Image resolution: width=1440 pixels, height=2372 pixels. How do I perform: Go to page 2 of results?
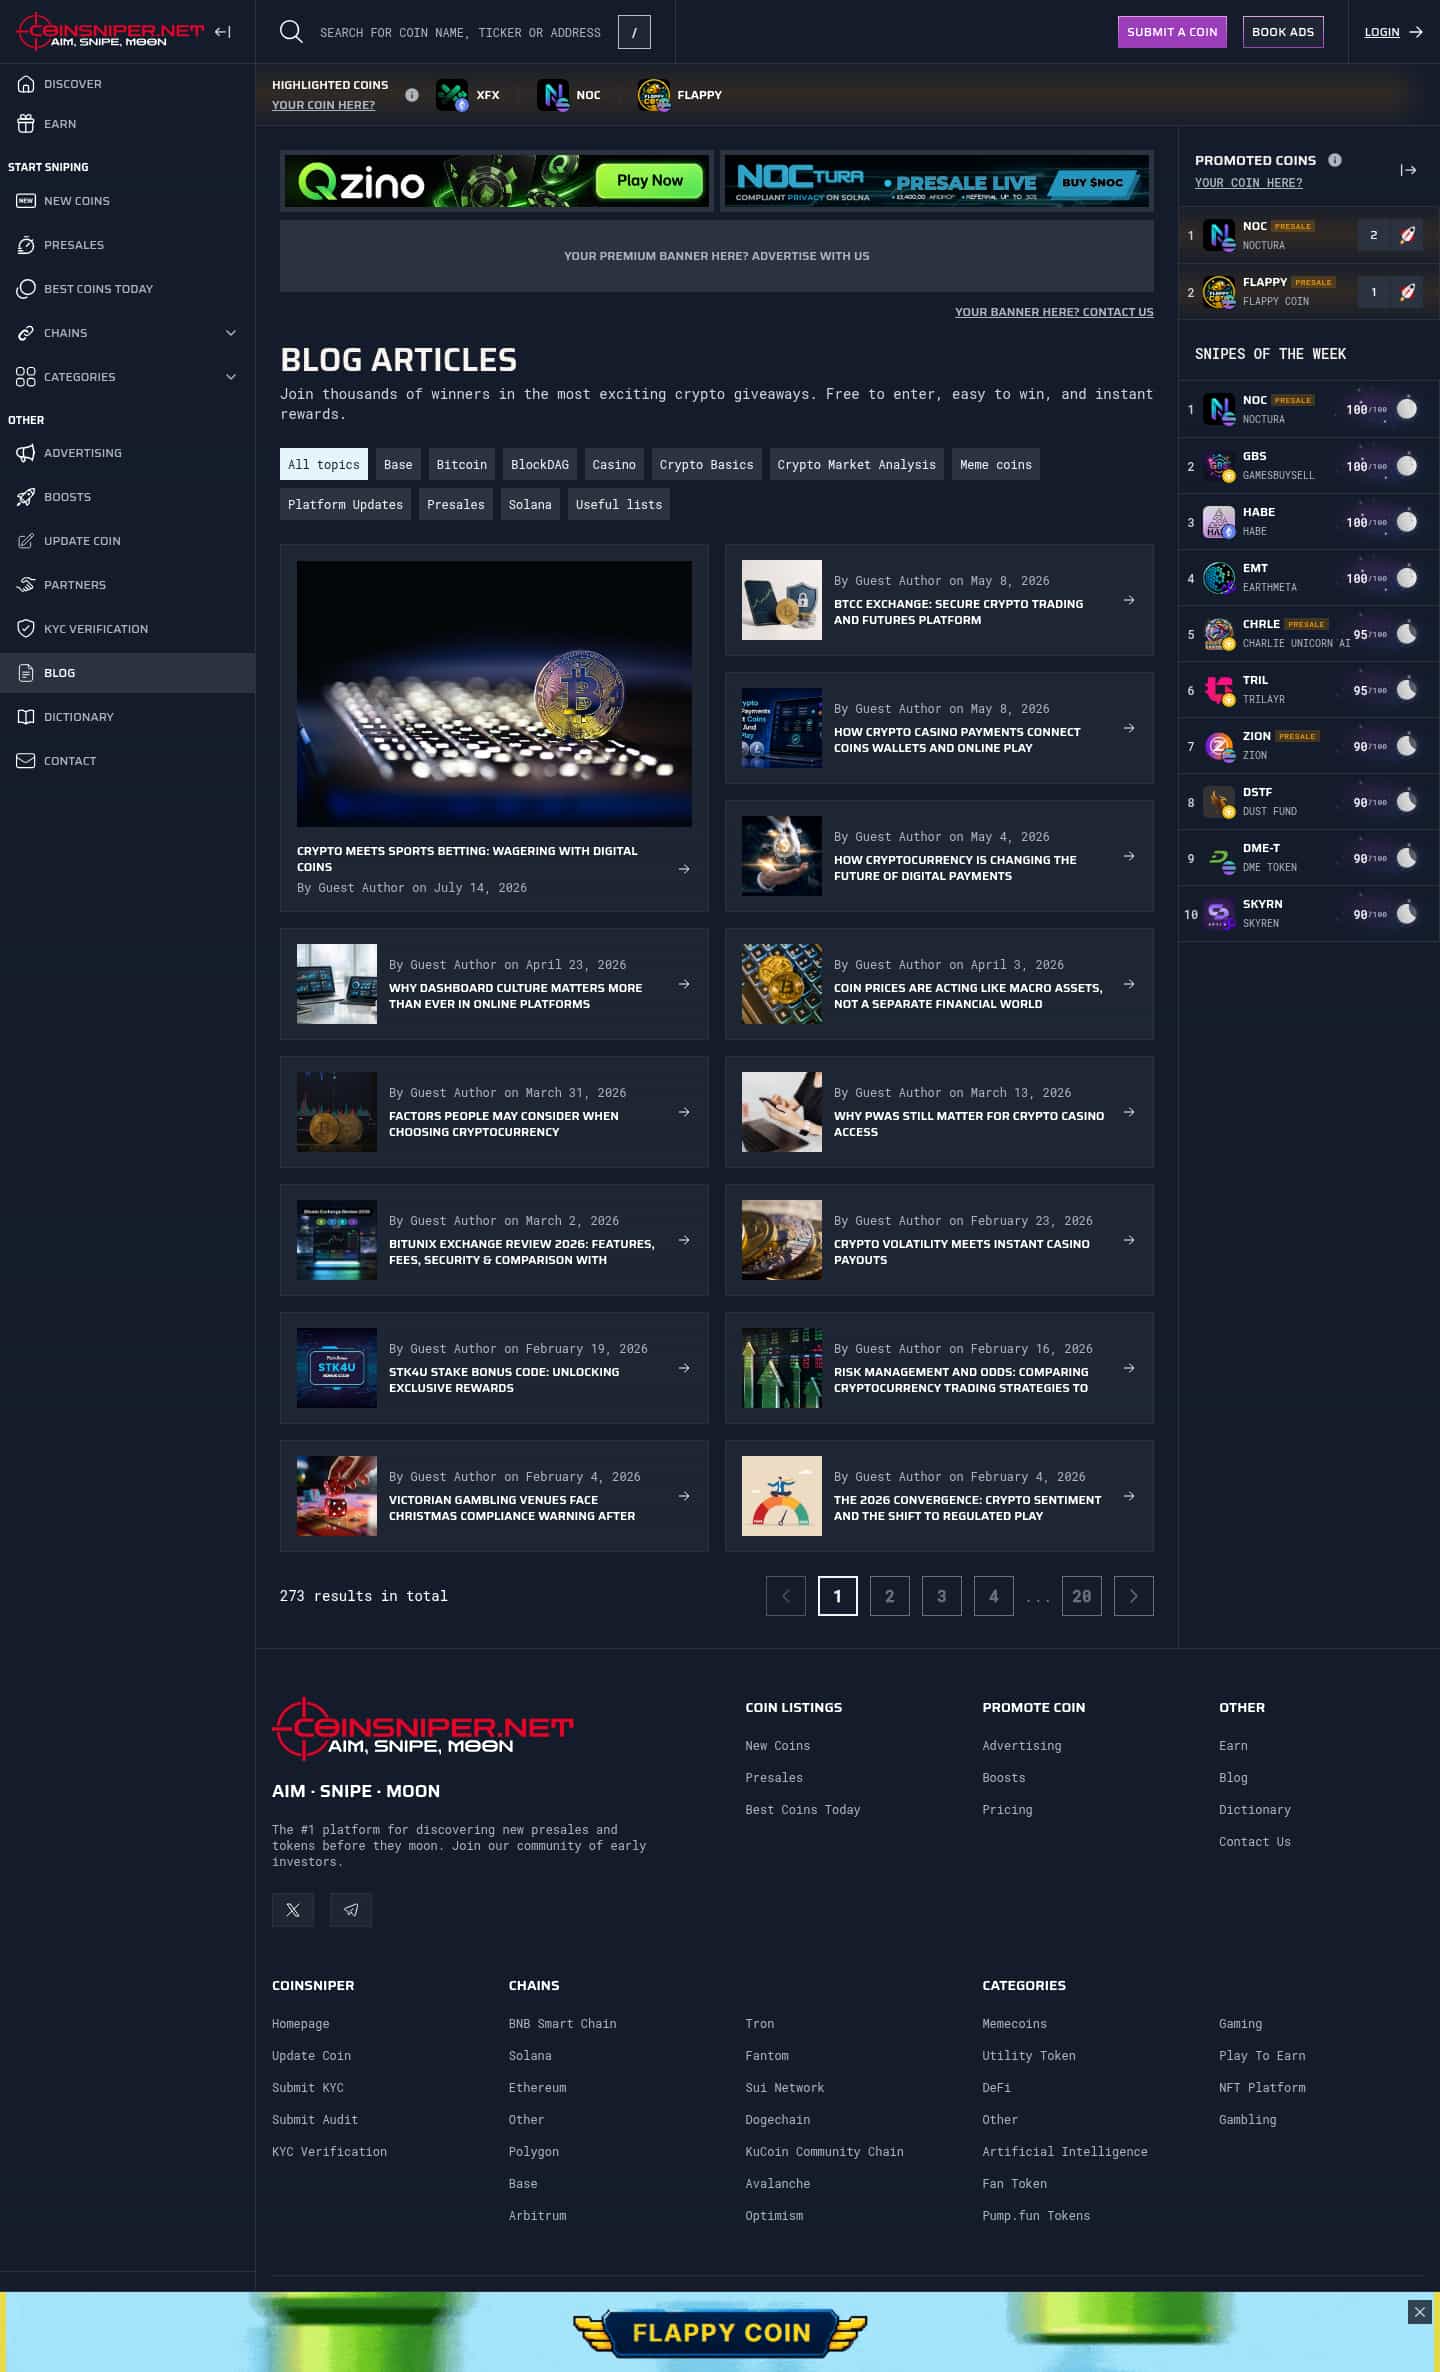(x=889, y=1596)
